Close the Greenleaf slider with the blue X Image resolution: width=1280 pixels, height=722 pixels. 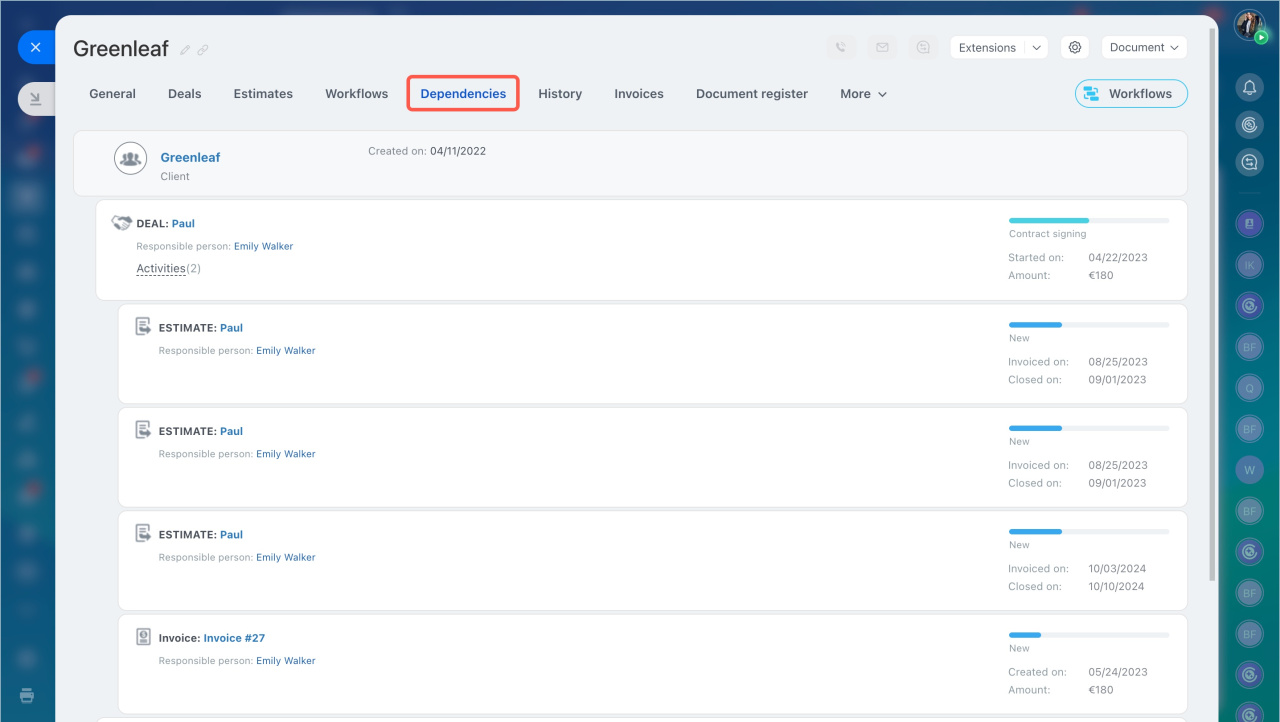pyautogui.click(x=36, y=47)
